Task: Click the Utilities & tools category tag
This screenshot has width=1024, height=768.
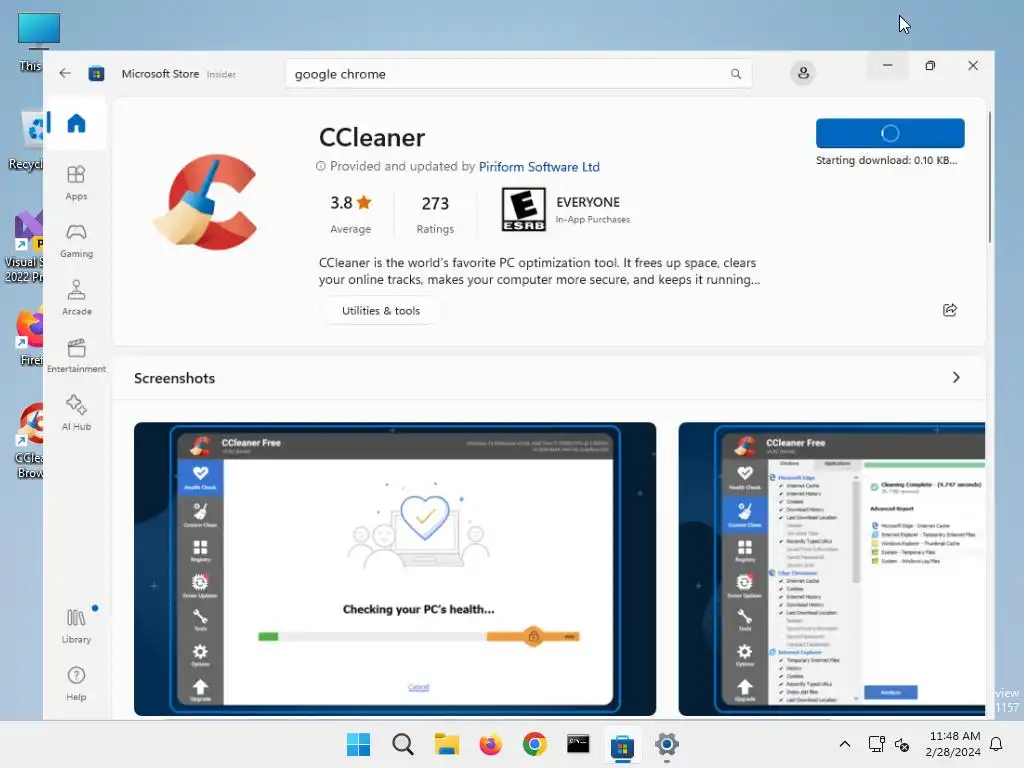Action: click(x=381, y=311)
